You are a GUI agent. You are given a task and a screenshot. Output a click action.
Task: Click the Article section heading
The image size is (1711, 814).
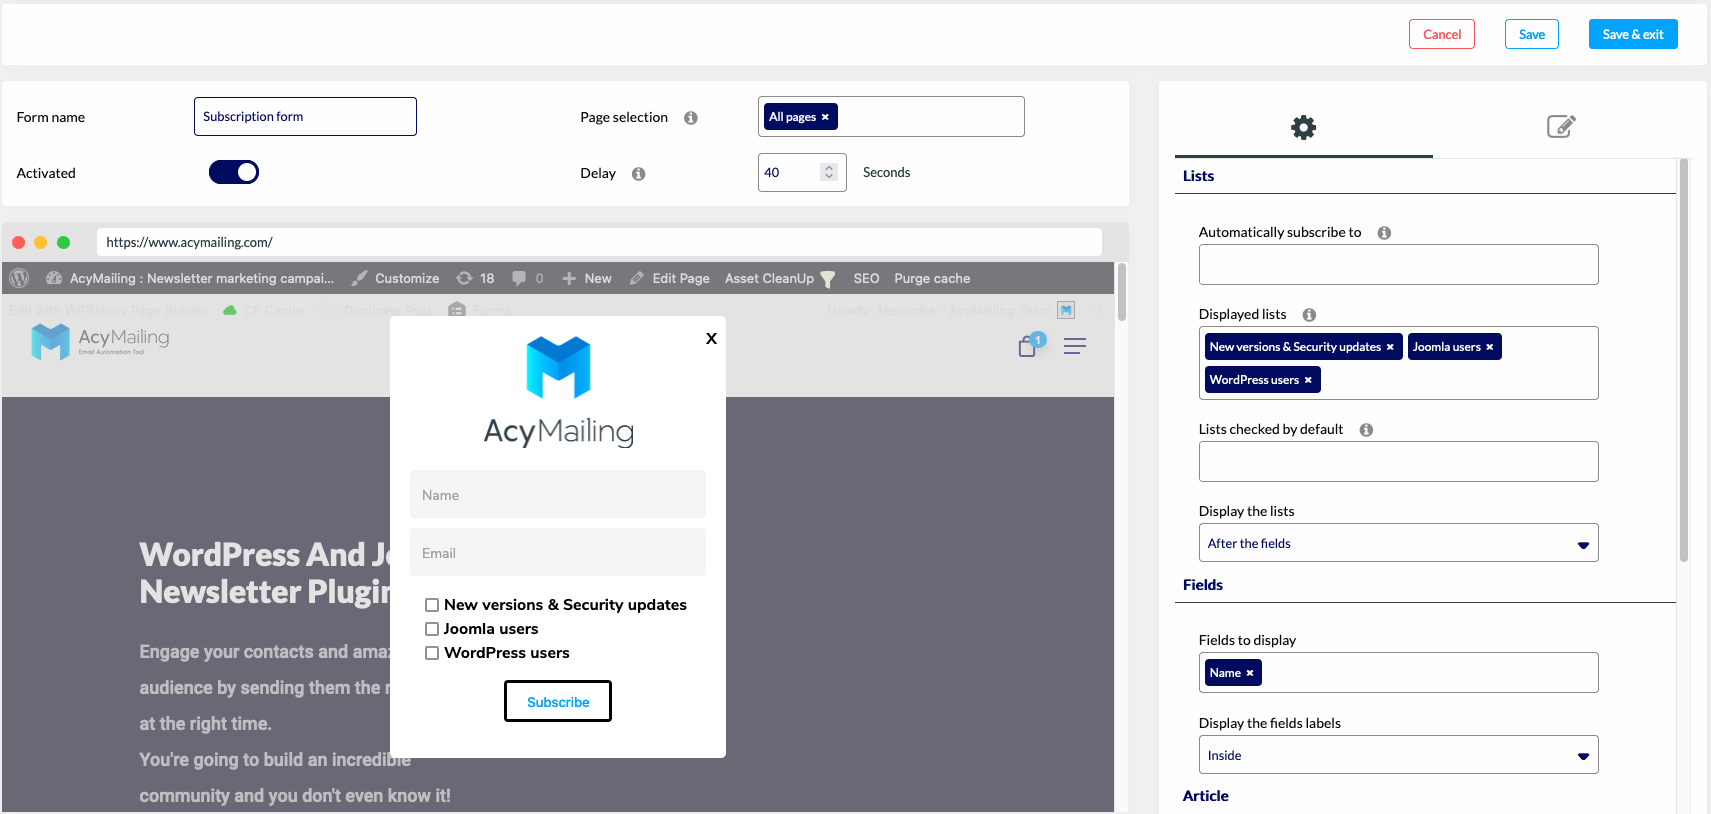pos(1206,796)
